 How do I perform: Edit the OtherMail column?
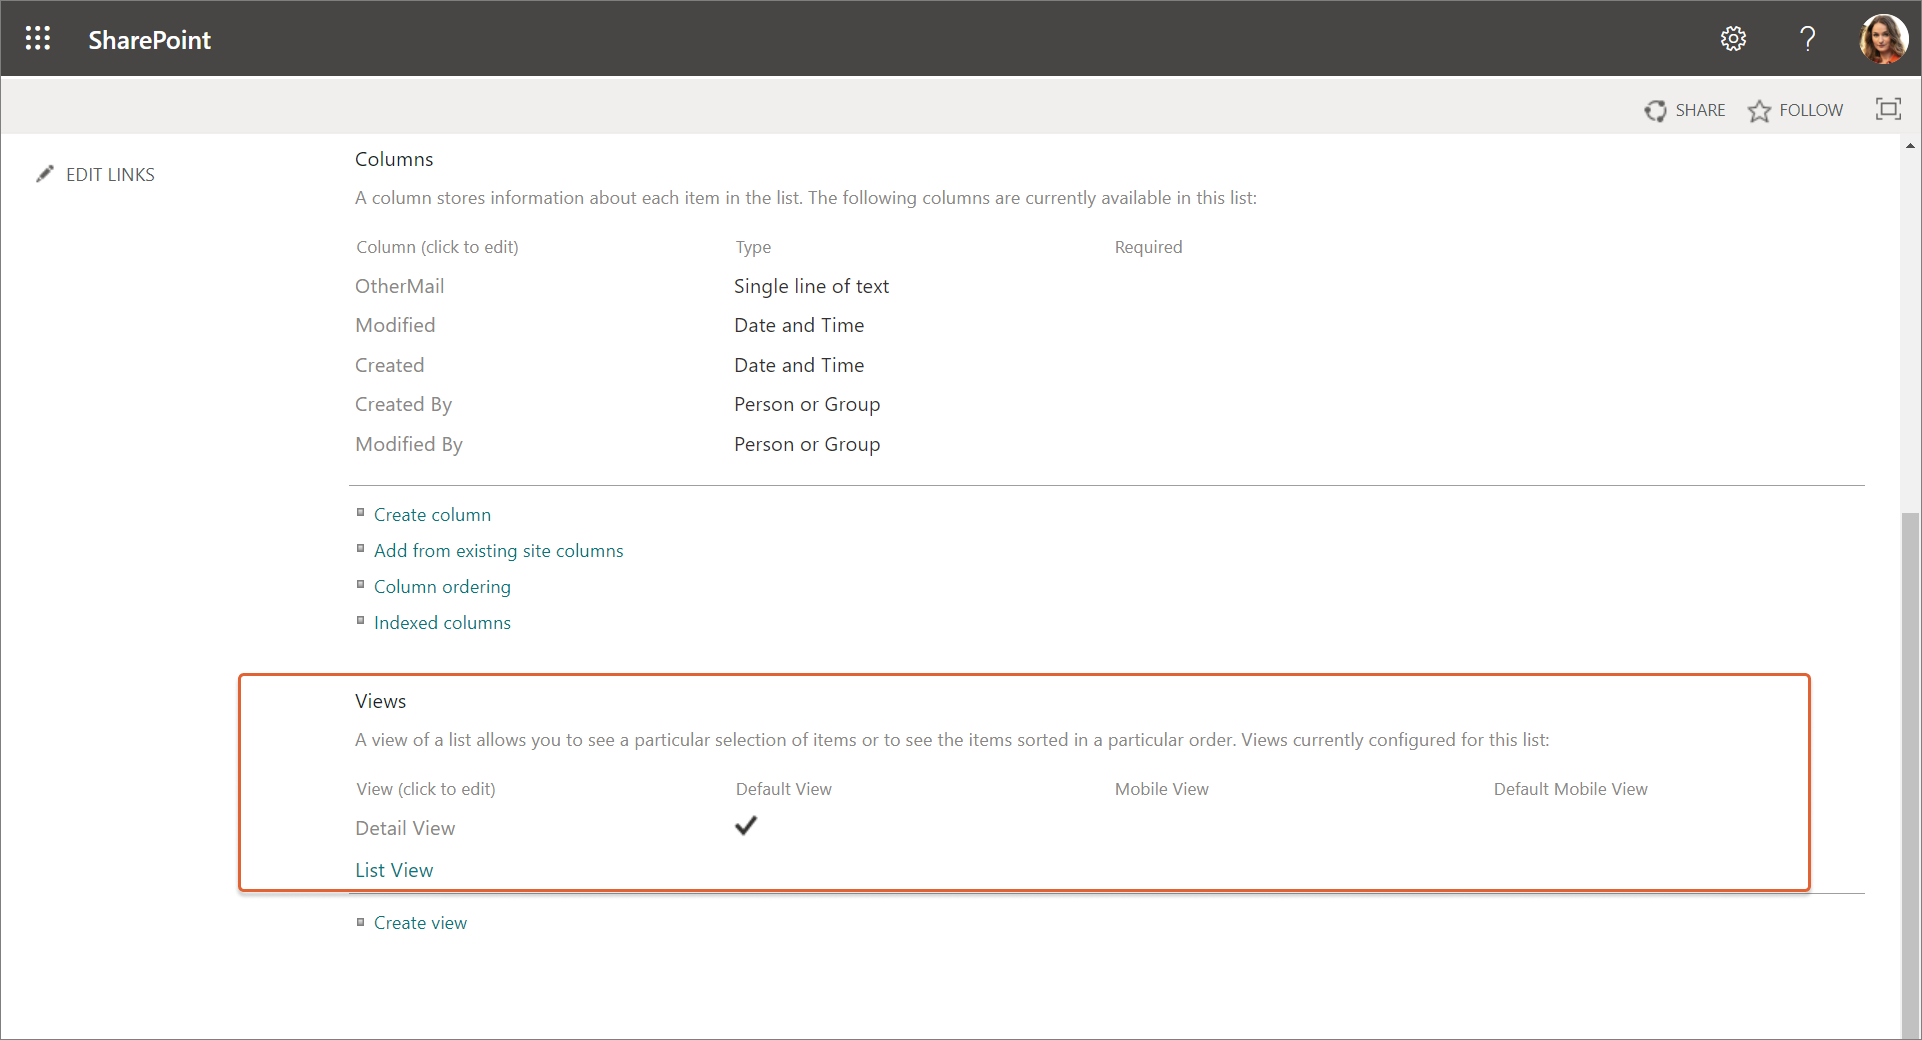click(399, 286)
